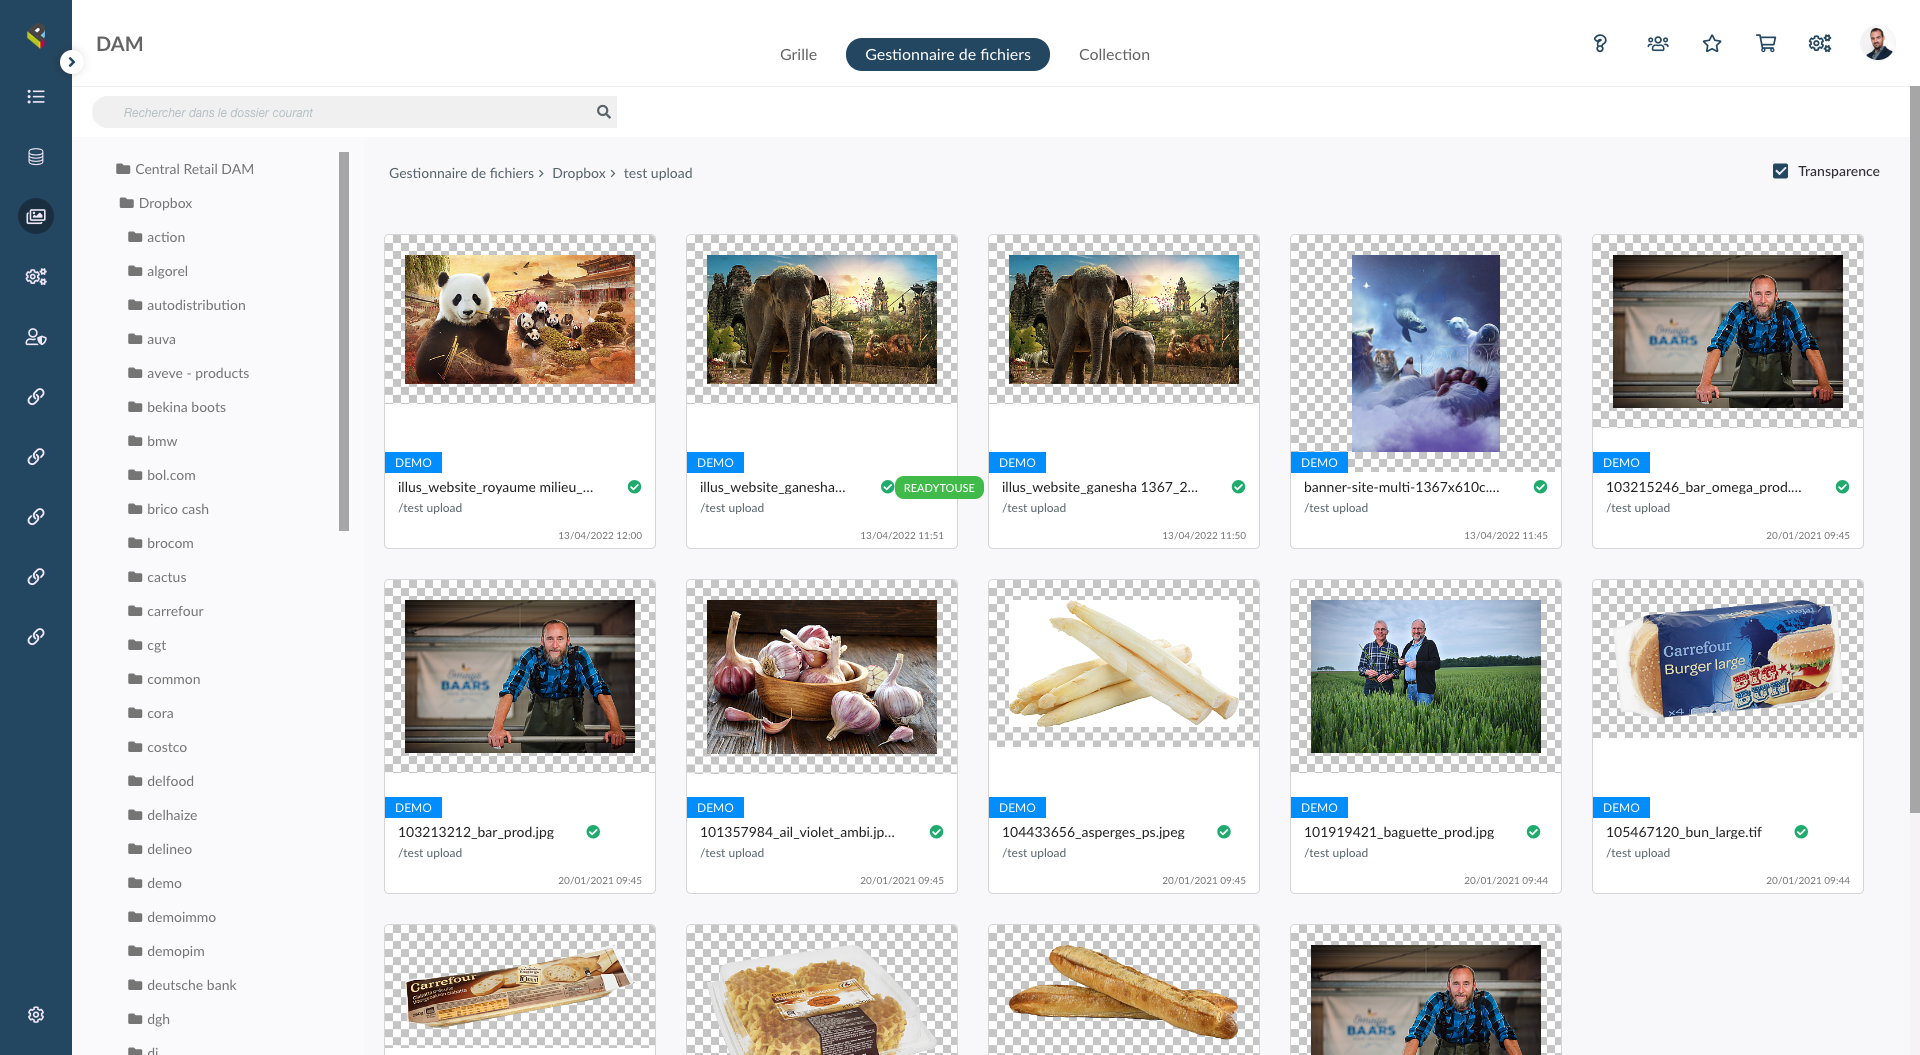Open the top-right settings gears icon
1920x1055 pixels.
[1820, 44]
